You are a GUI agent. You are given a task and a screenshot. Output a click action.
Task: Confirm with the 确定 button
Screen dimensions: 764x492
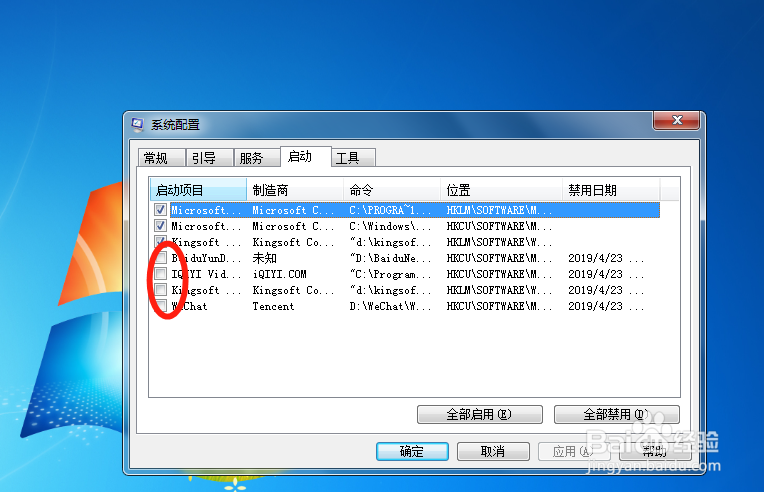pyautogui.click(x=412, y=452)
